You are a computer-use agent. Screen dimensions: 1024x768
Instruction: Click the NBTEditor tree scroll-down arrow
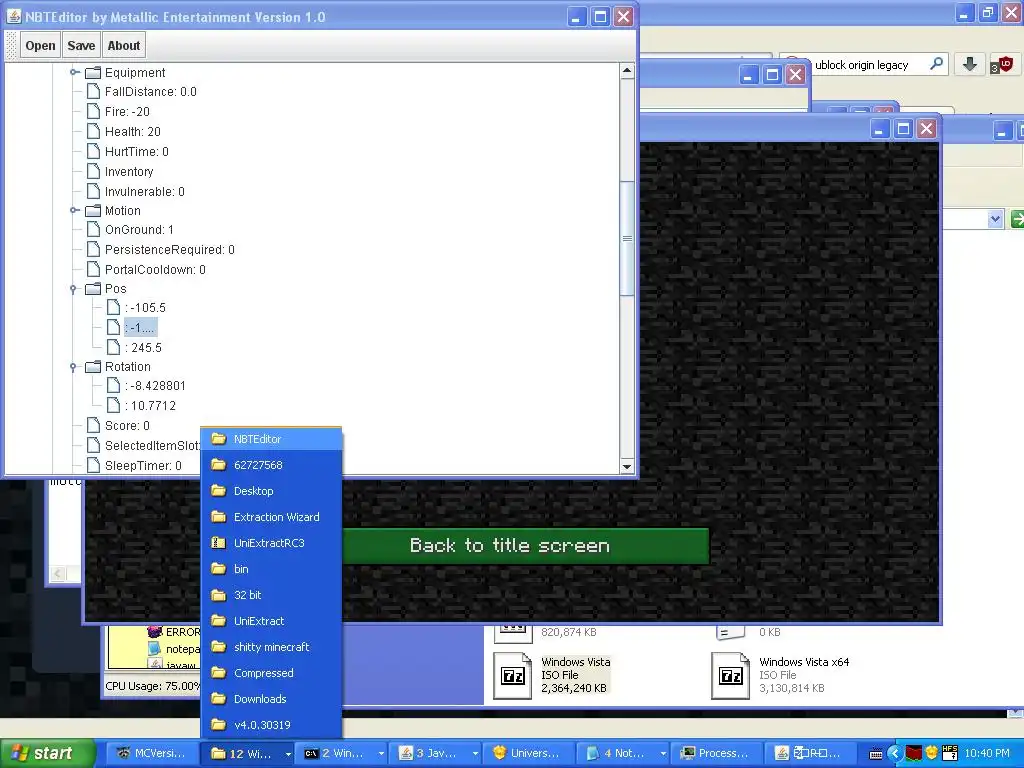click(x=627, y=466)
